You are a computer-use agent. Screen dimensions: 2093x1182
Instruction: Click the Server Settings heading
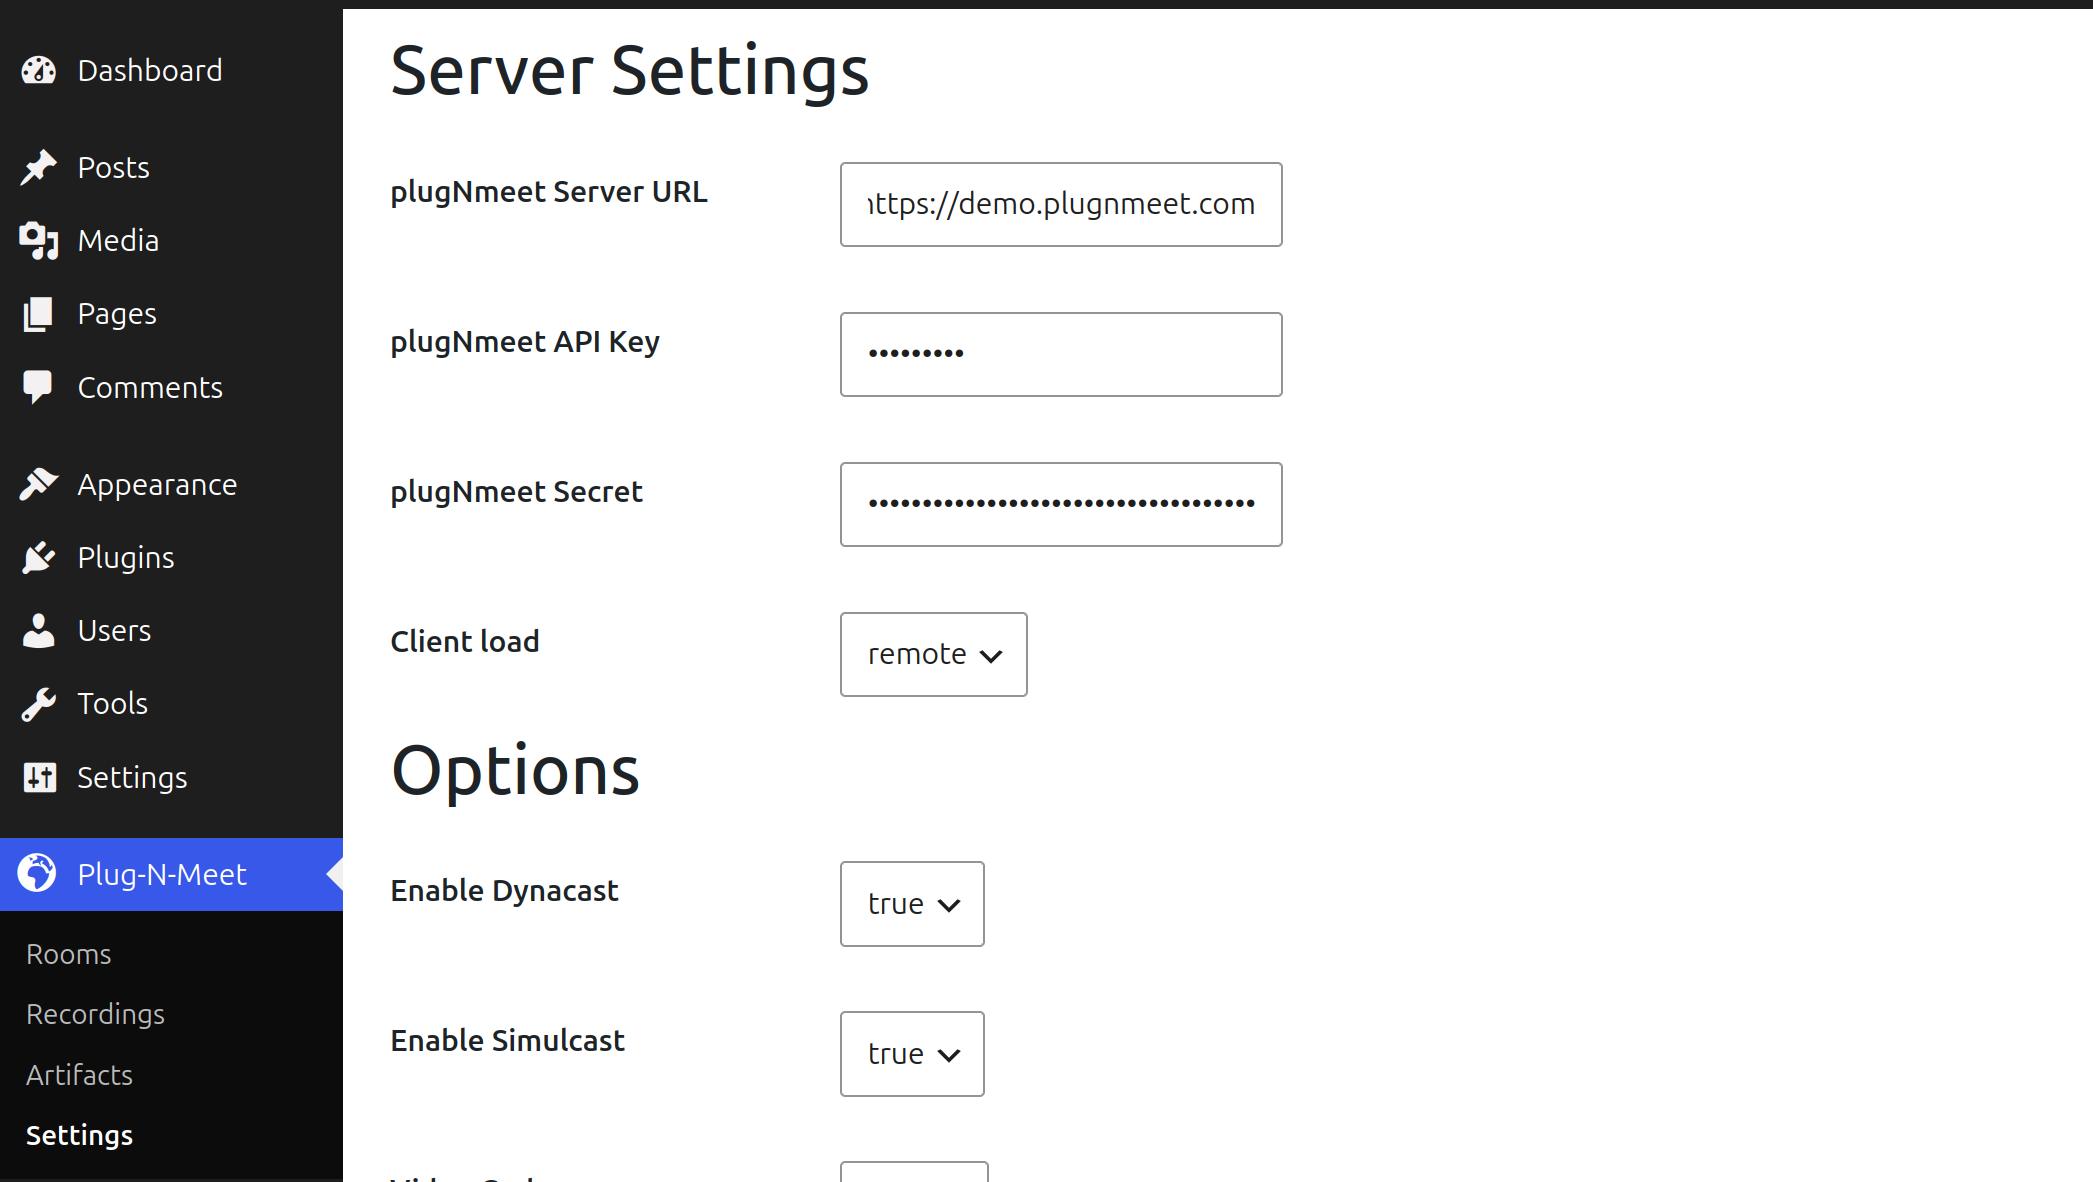(630, 71)
